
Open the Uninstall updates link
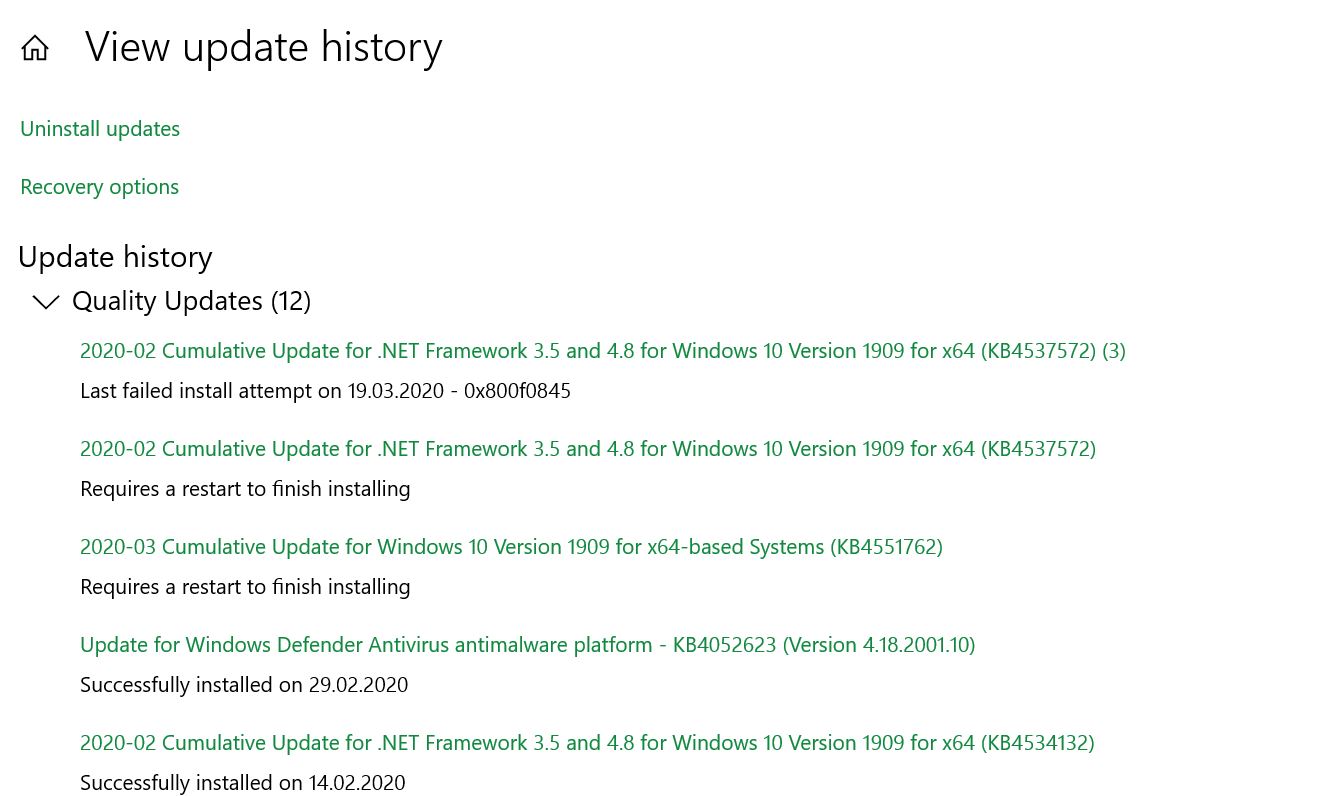point(100,129)
